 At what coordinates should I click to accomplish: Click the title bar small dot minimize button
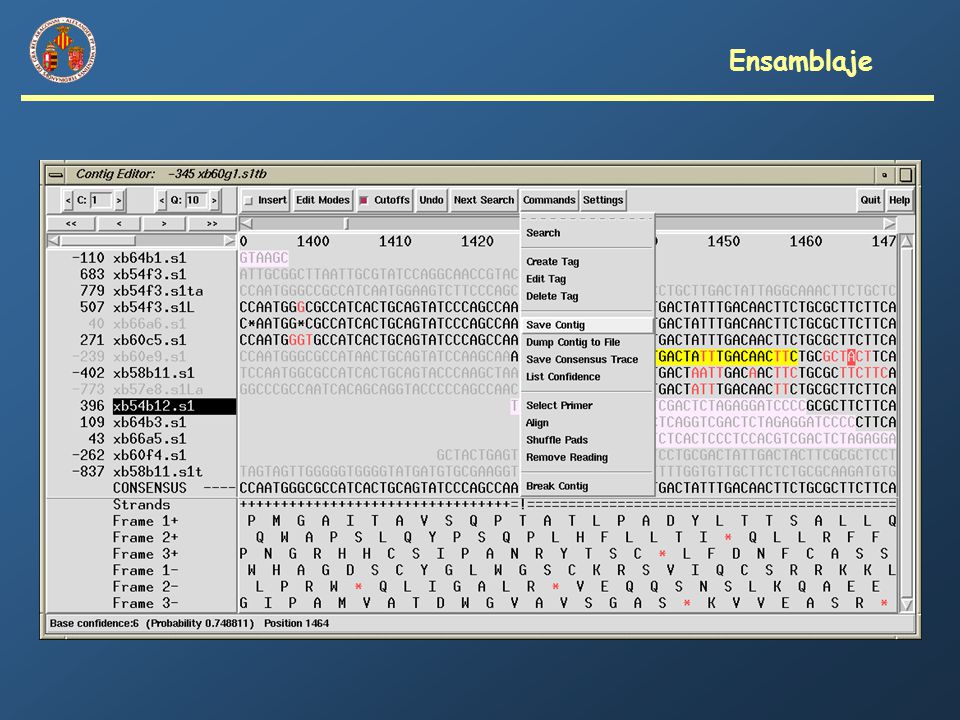coord(884,175)
